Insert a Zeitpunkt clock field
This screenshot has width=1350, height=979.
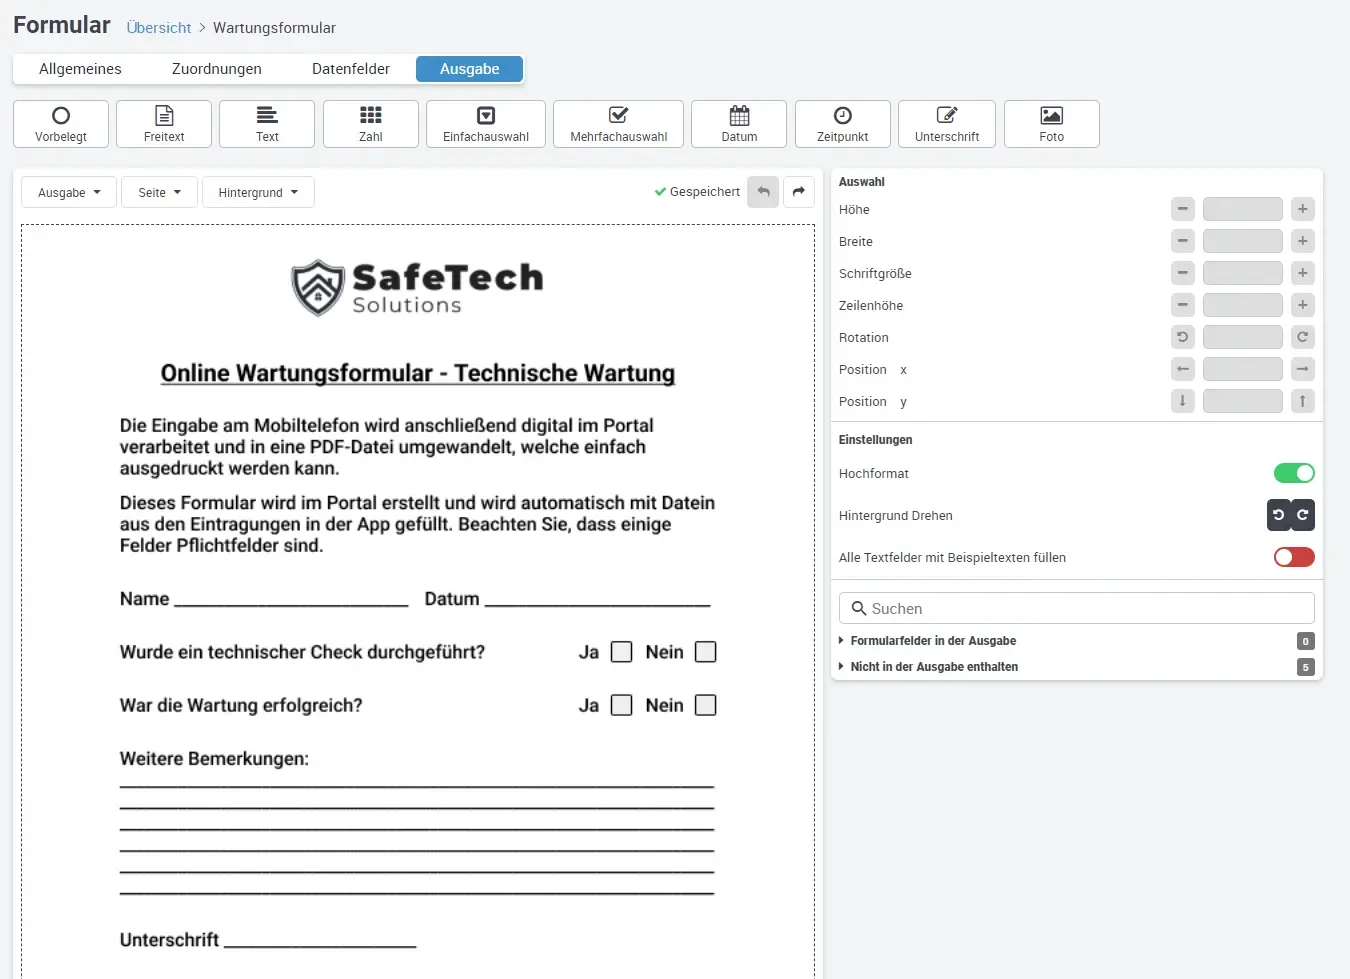point(842,124)
